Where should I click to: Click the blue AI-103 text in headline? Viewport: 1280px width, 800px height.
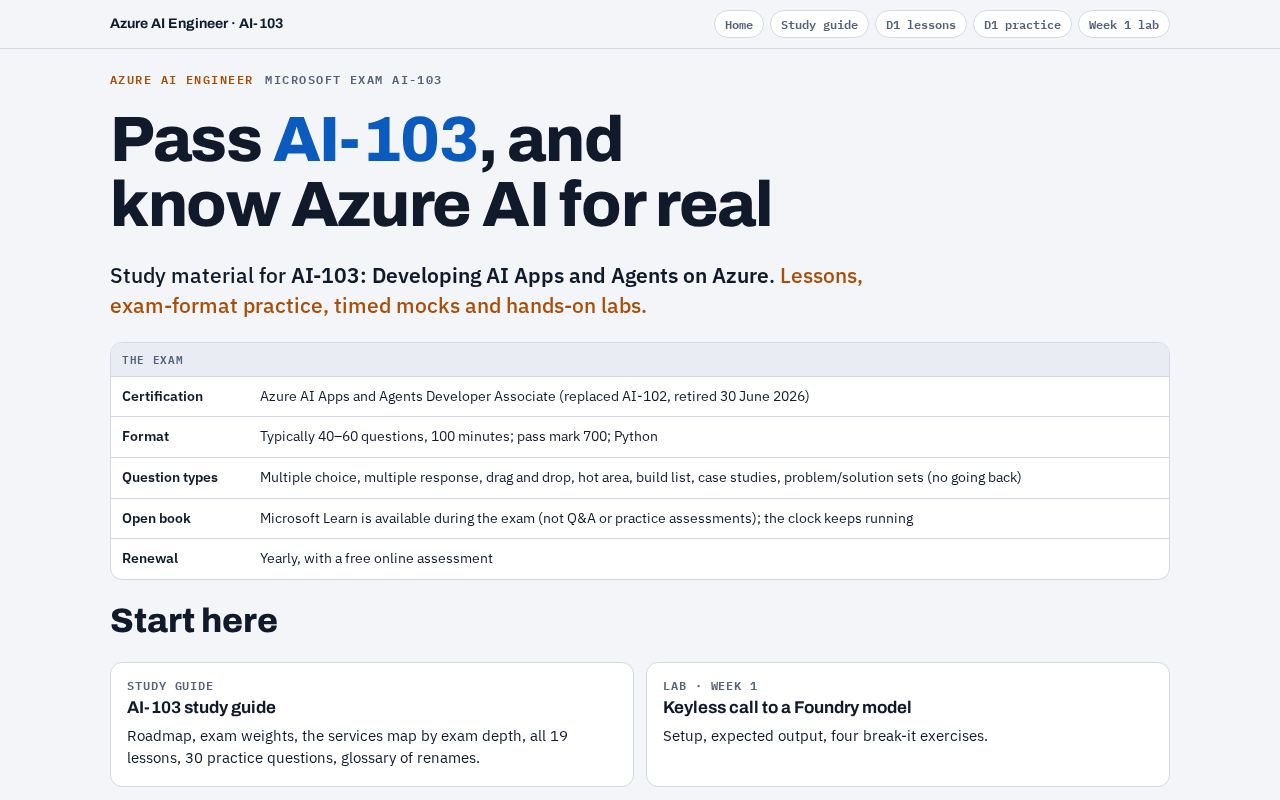click(x=375, y=139)
